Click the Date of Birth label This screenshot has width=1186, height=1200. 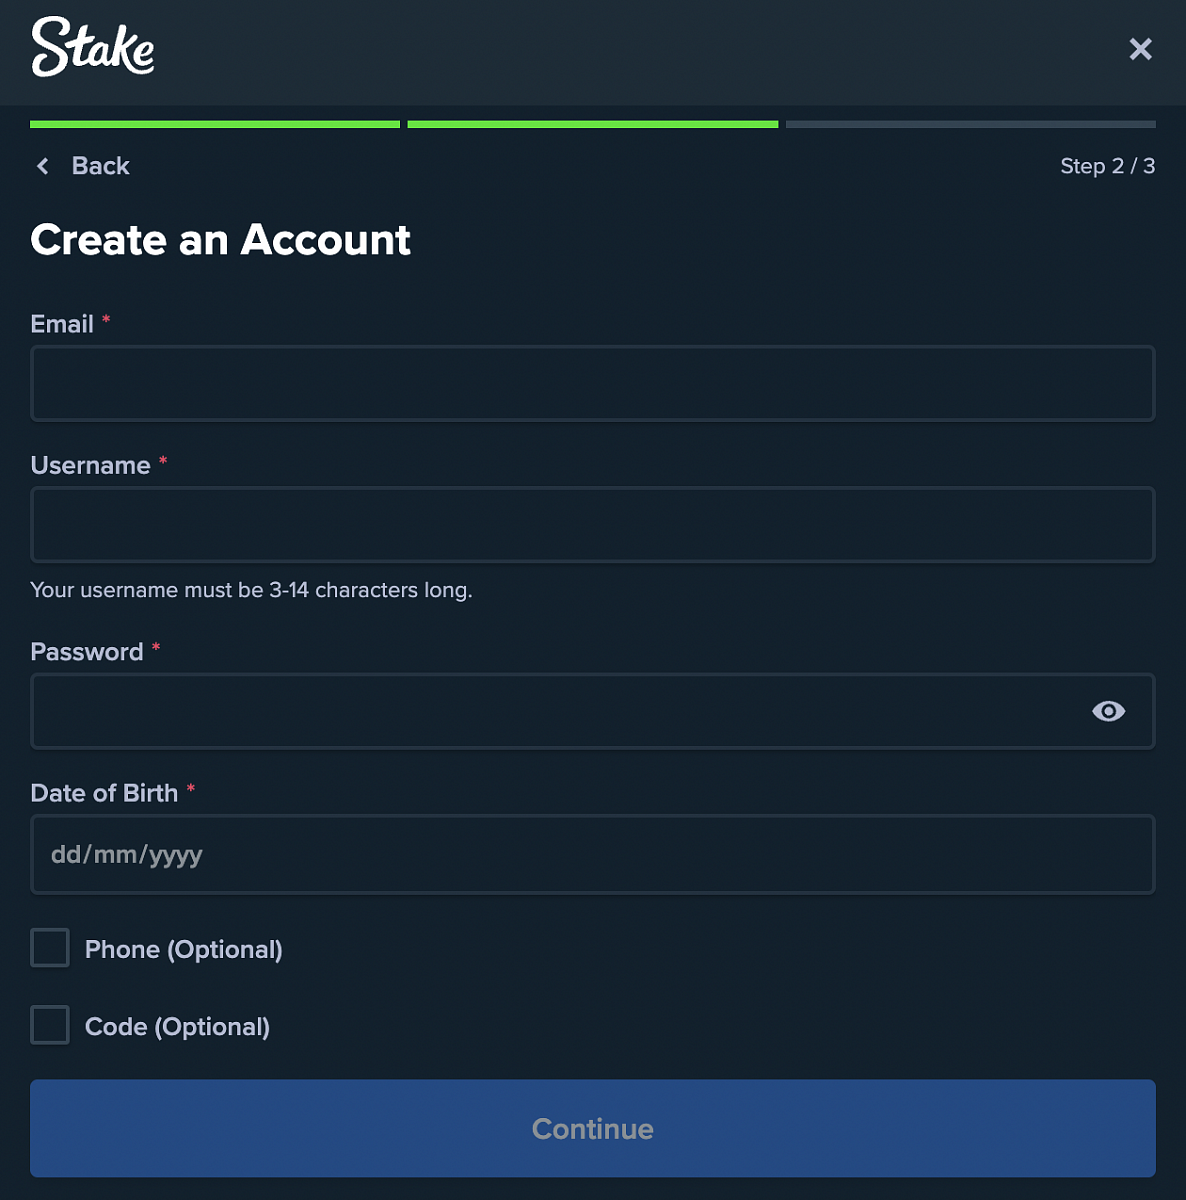point(104,793)
